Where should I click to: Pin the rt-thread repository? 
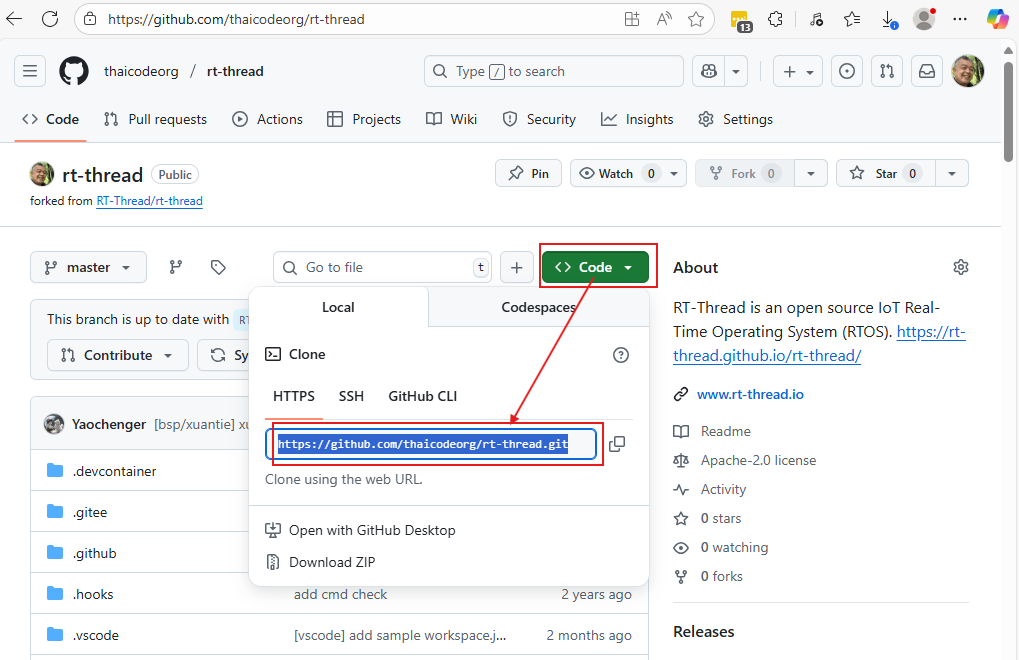click(x=528, y=172)
